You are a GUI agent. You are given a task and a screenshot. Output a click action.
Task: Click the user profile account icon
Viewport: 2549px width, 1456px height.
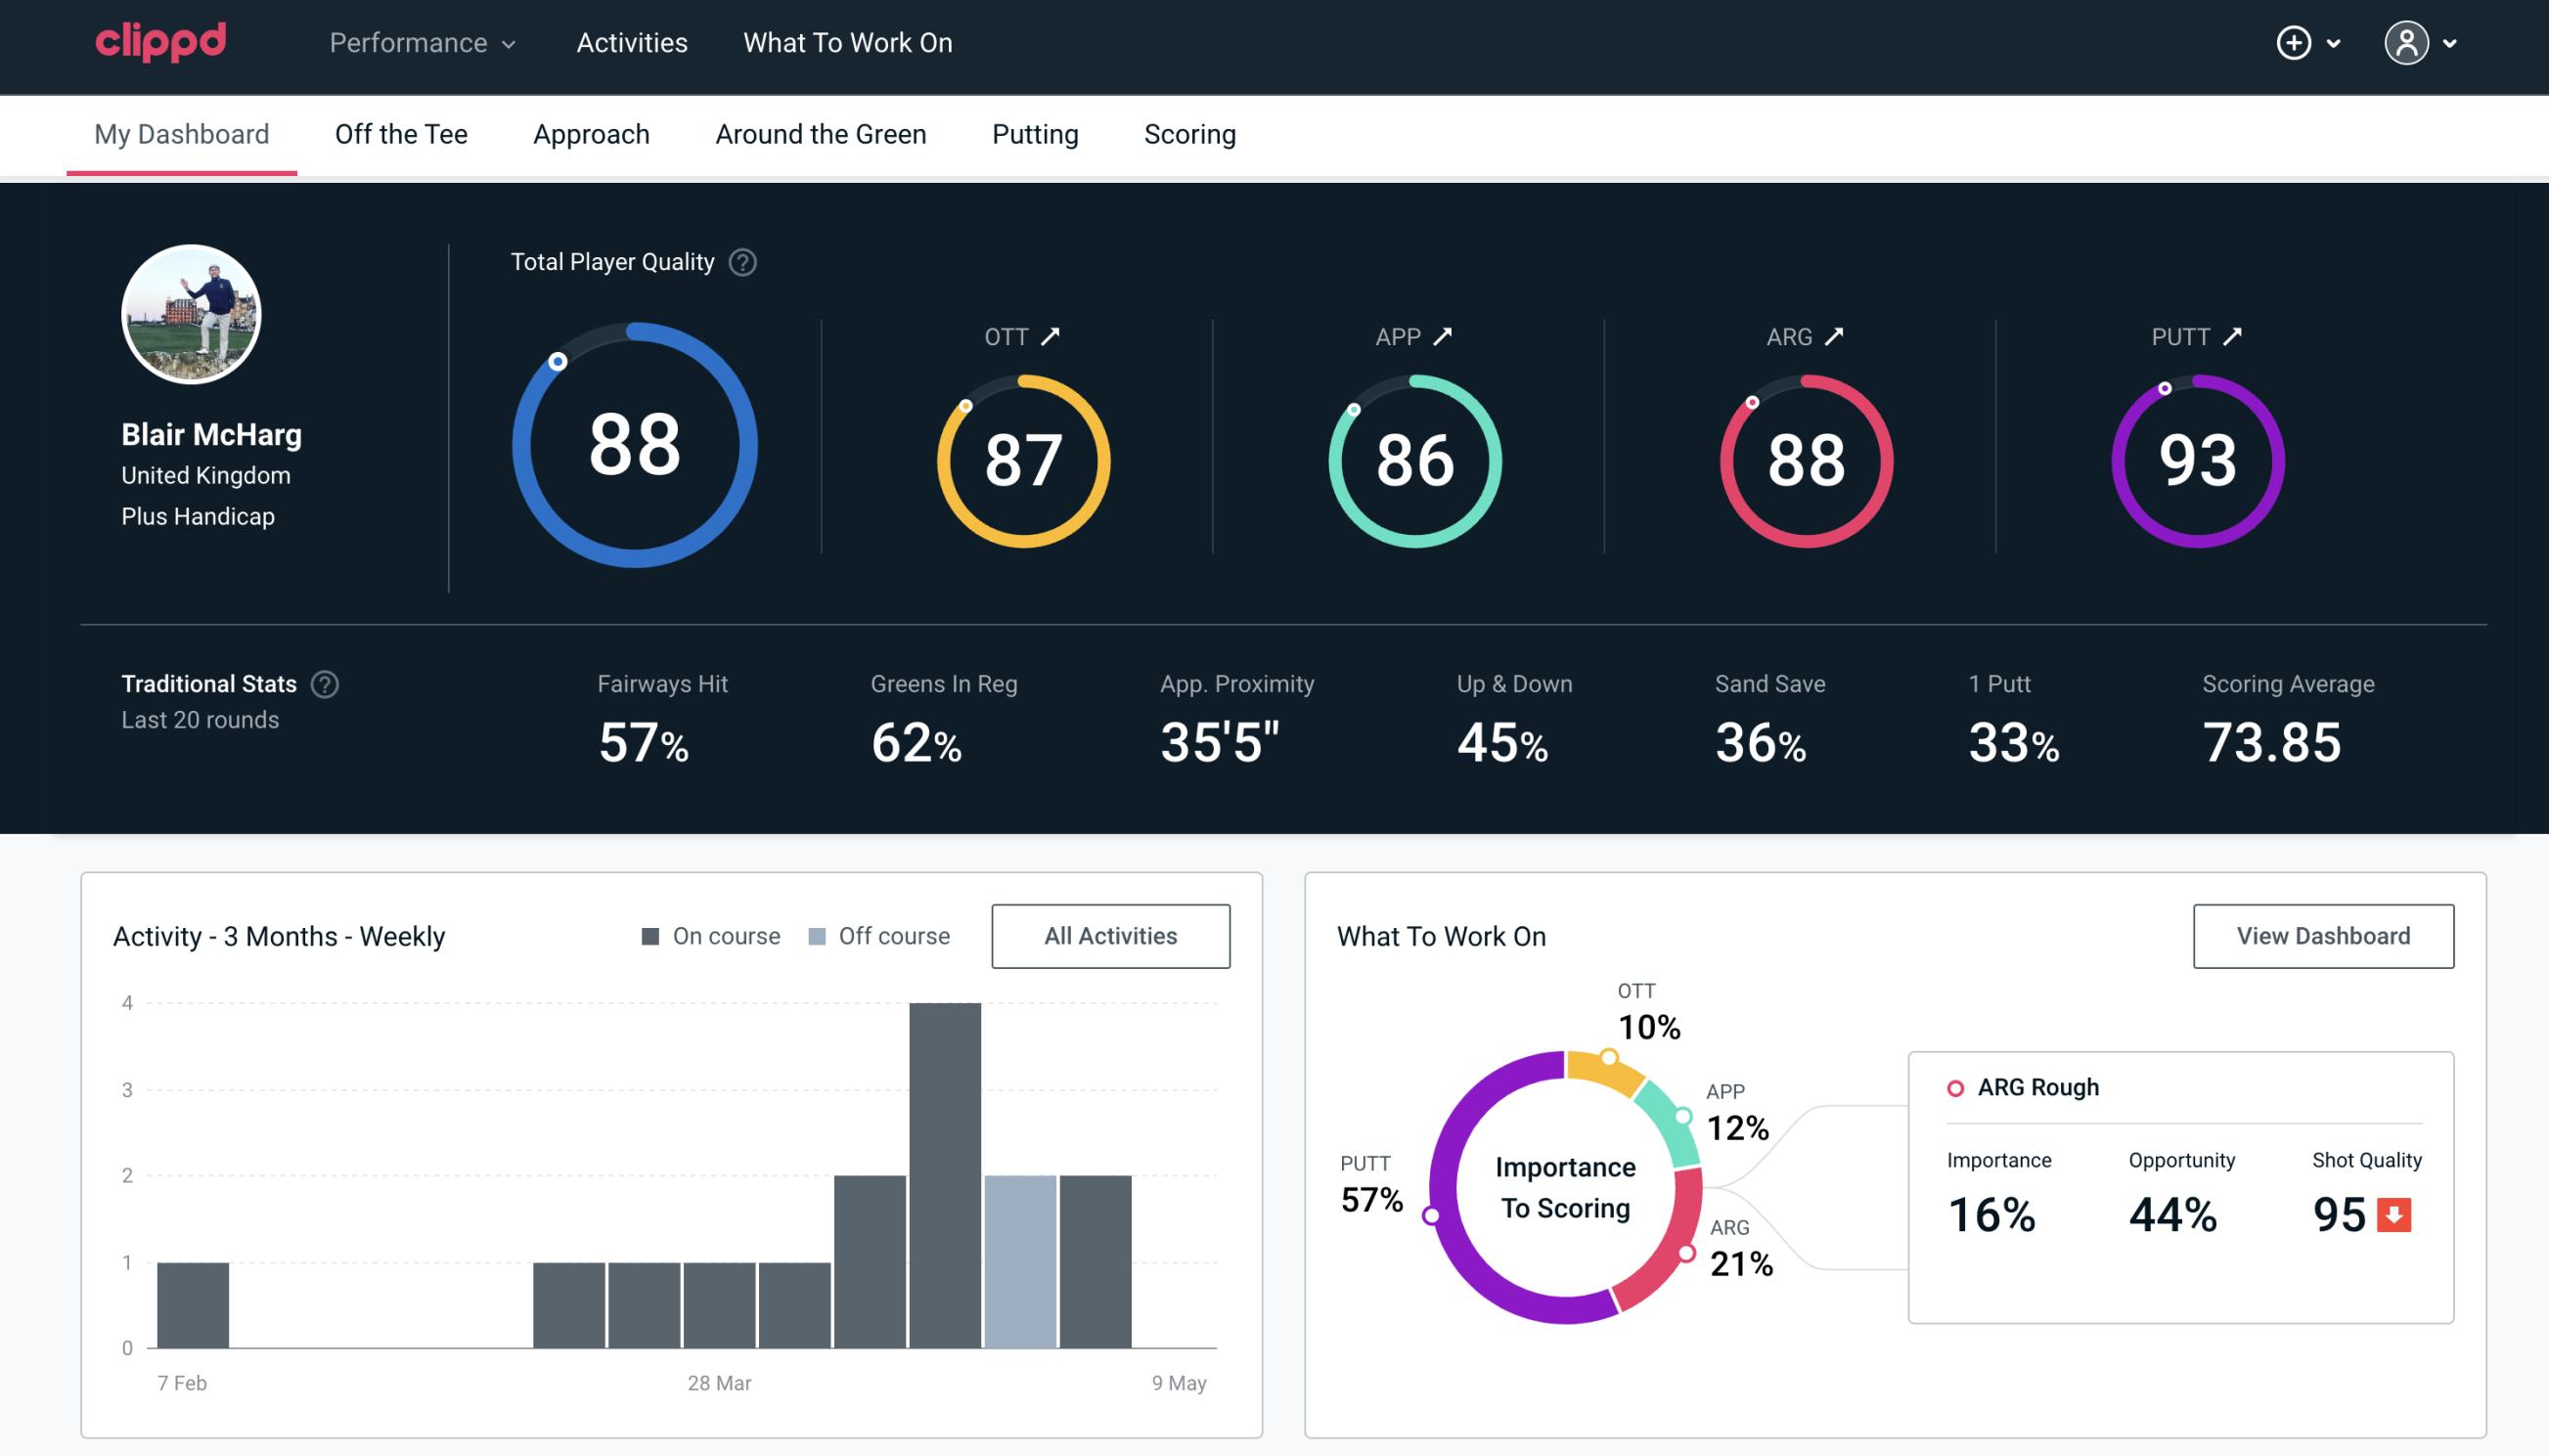[x=2407, y=42]
